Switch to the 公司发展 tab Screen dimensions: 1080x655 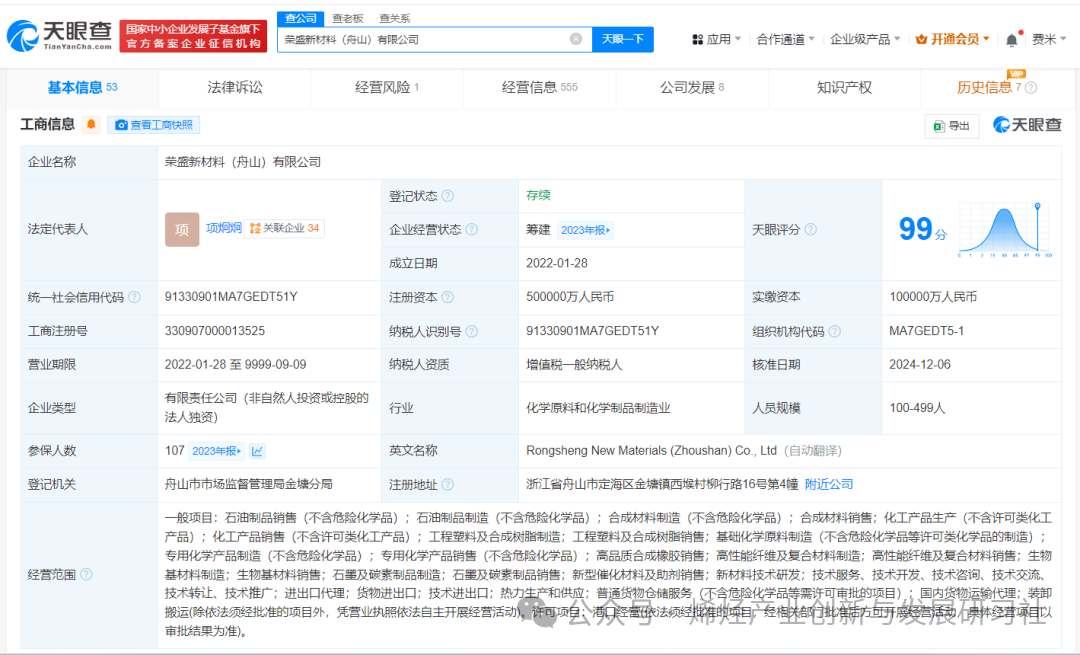point(692,87)
